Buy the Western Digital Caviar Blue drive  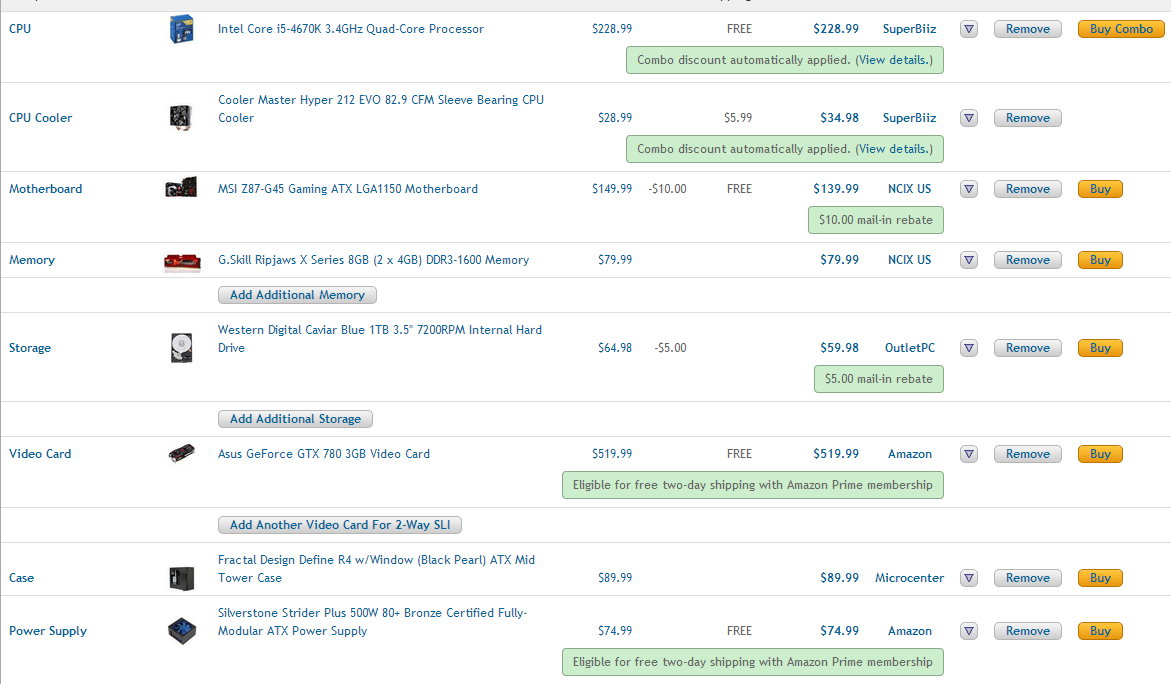coord(1100,348)
